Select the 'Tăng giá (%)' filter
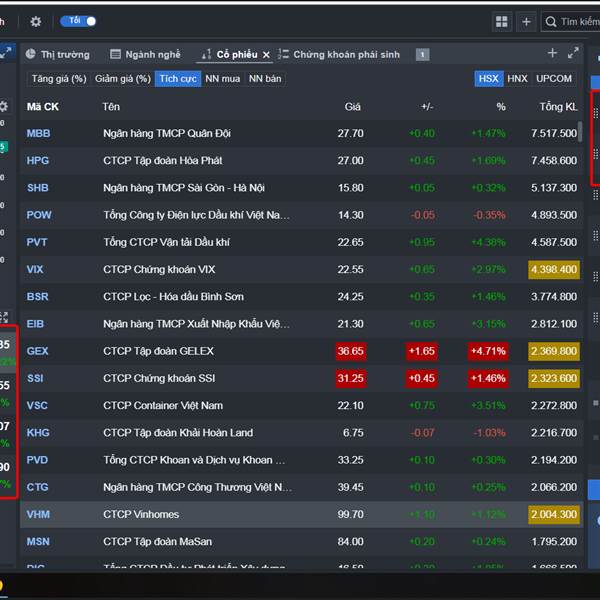The width and height of the screenshot is (600, 600). click(58, 78)
